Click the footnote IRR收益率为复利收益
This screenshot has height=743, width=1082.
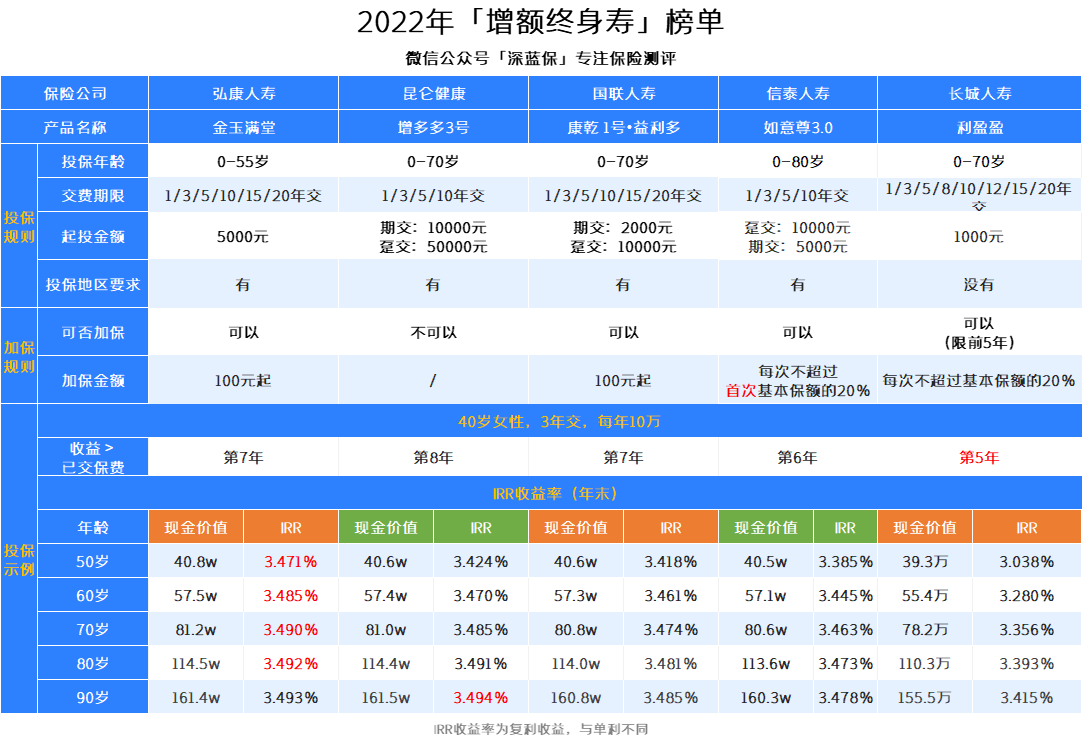(x=540, y=730)
